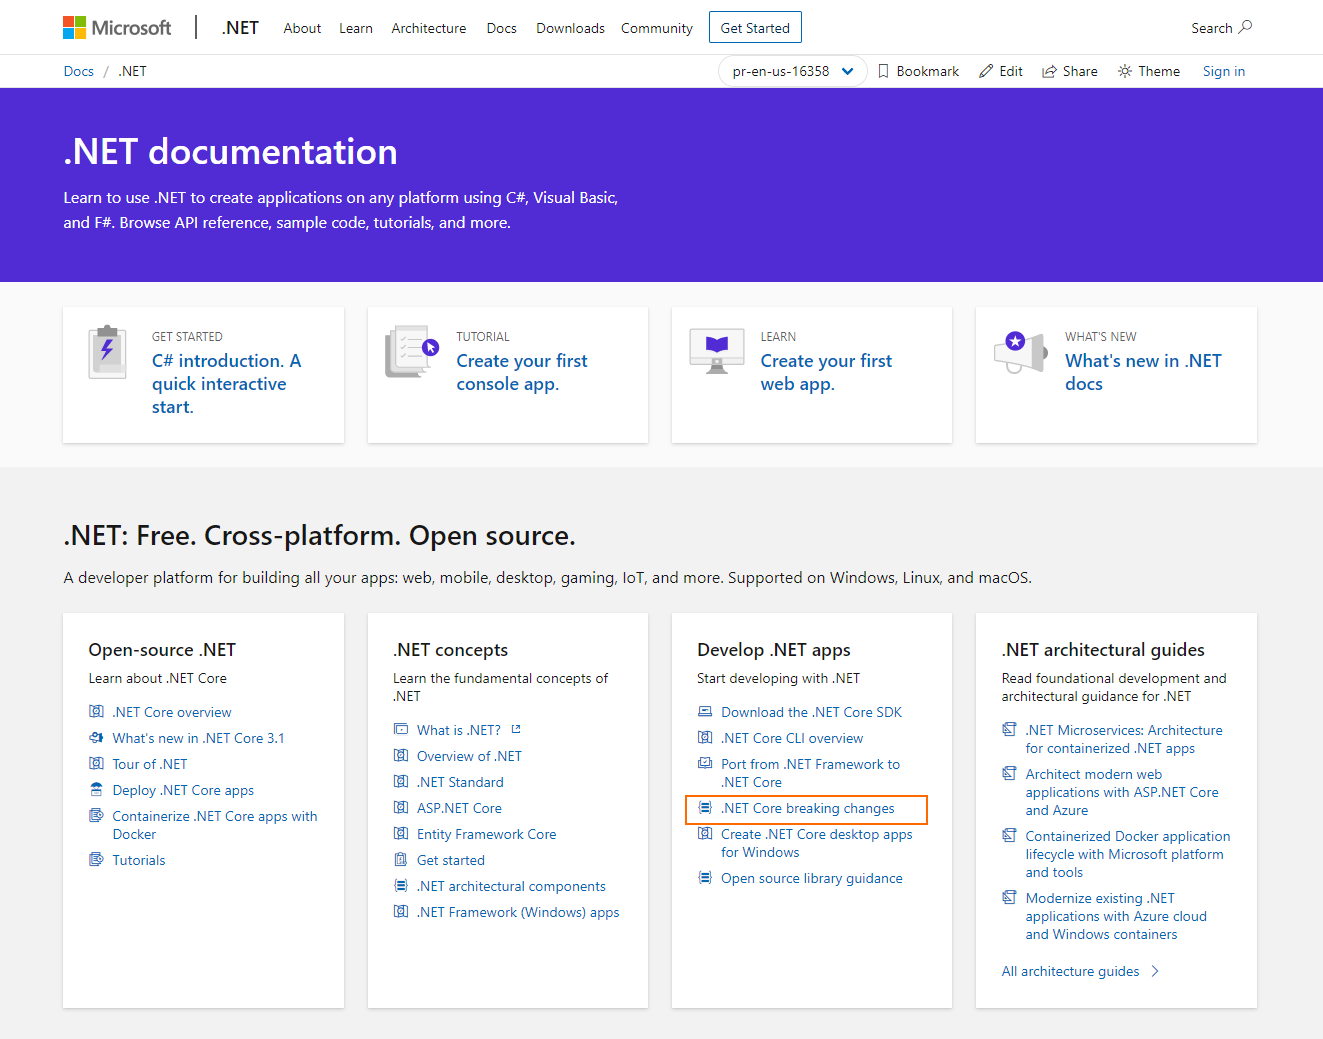Click icon beside Download the .NET Core SDK

(705, 712)
